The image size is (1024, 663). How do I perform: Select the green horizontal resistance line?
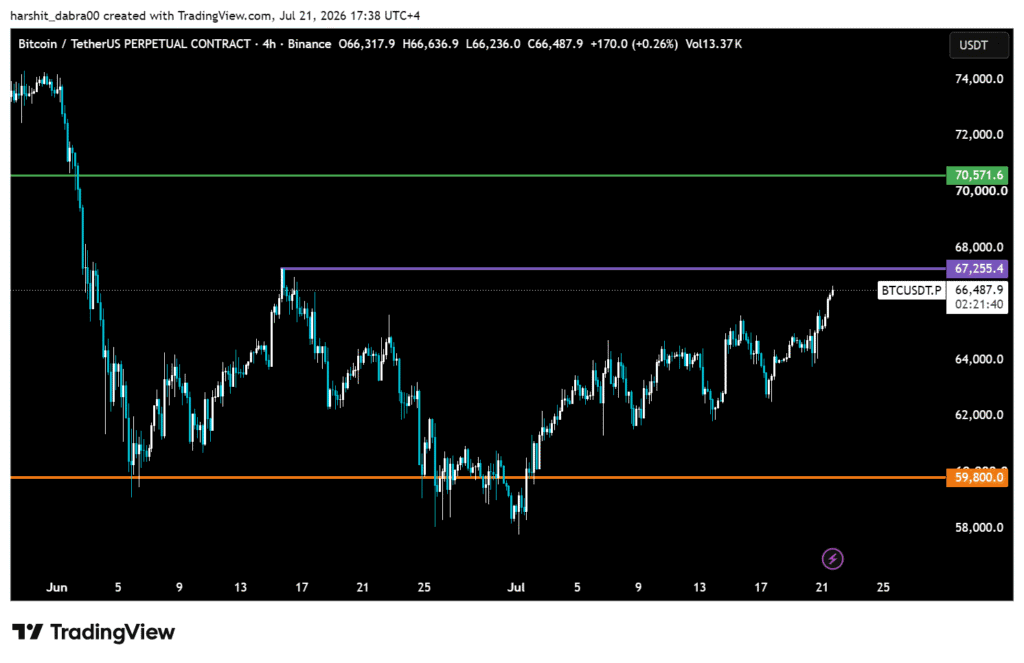coord(478,175)
